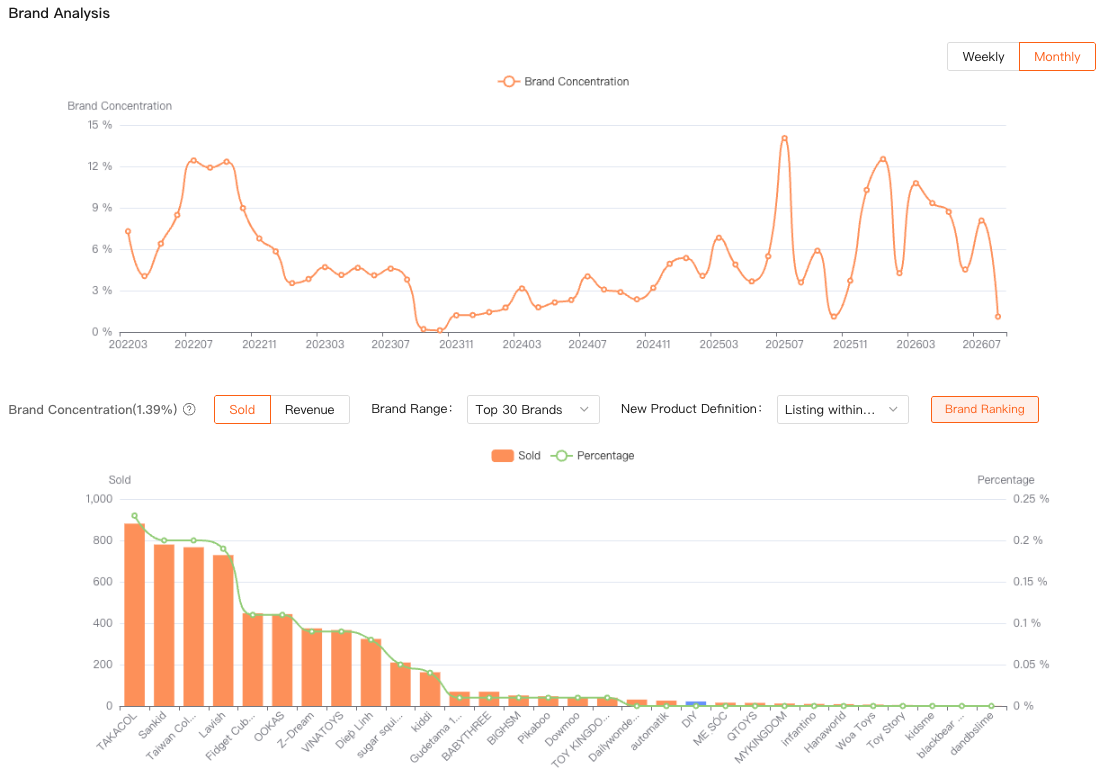This screenshot has height=783, width=1110.
Task: Click the 202411 x-axis label
Action: 653,344
